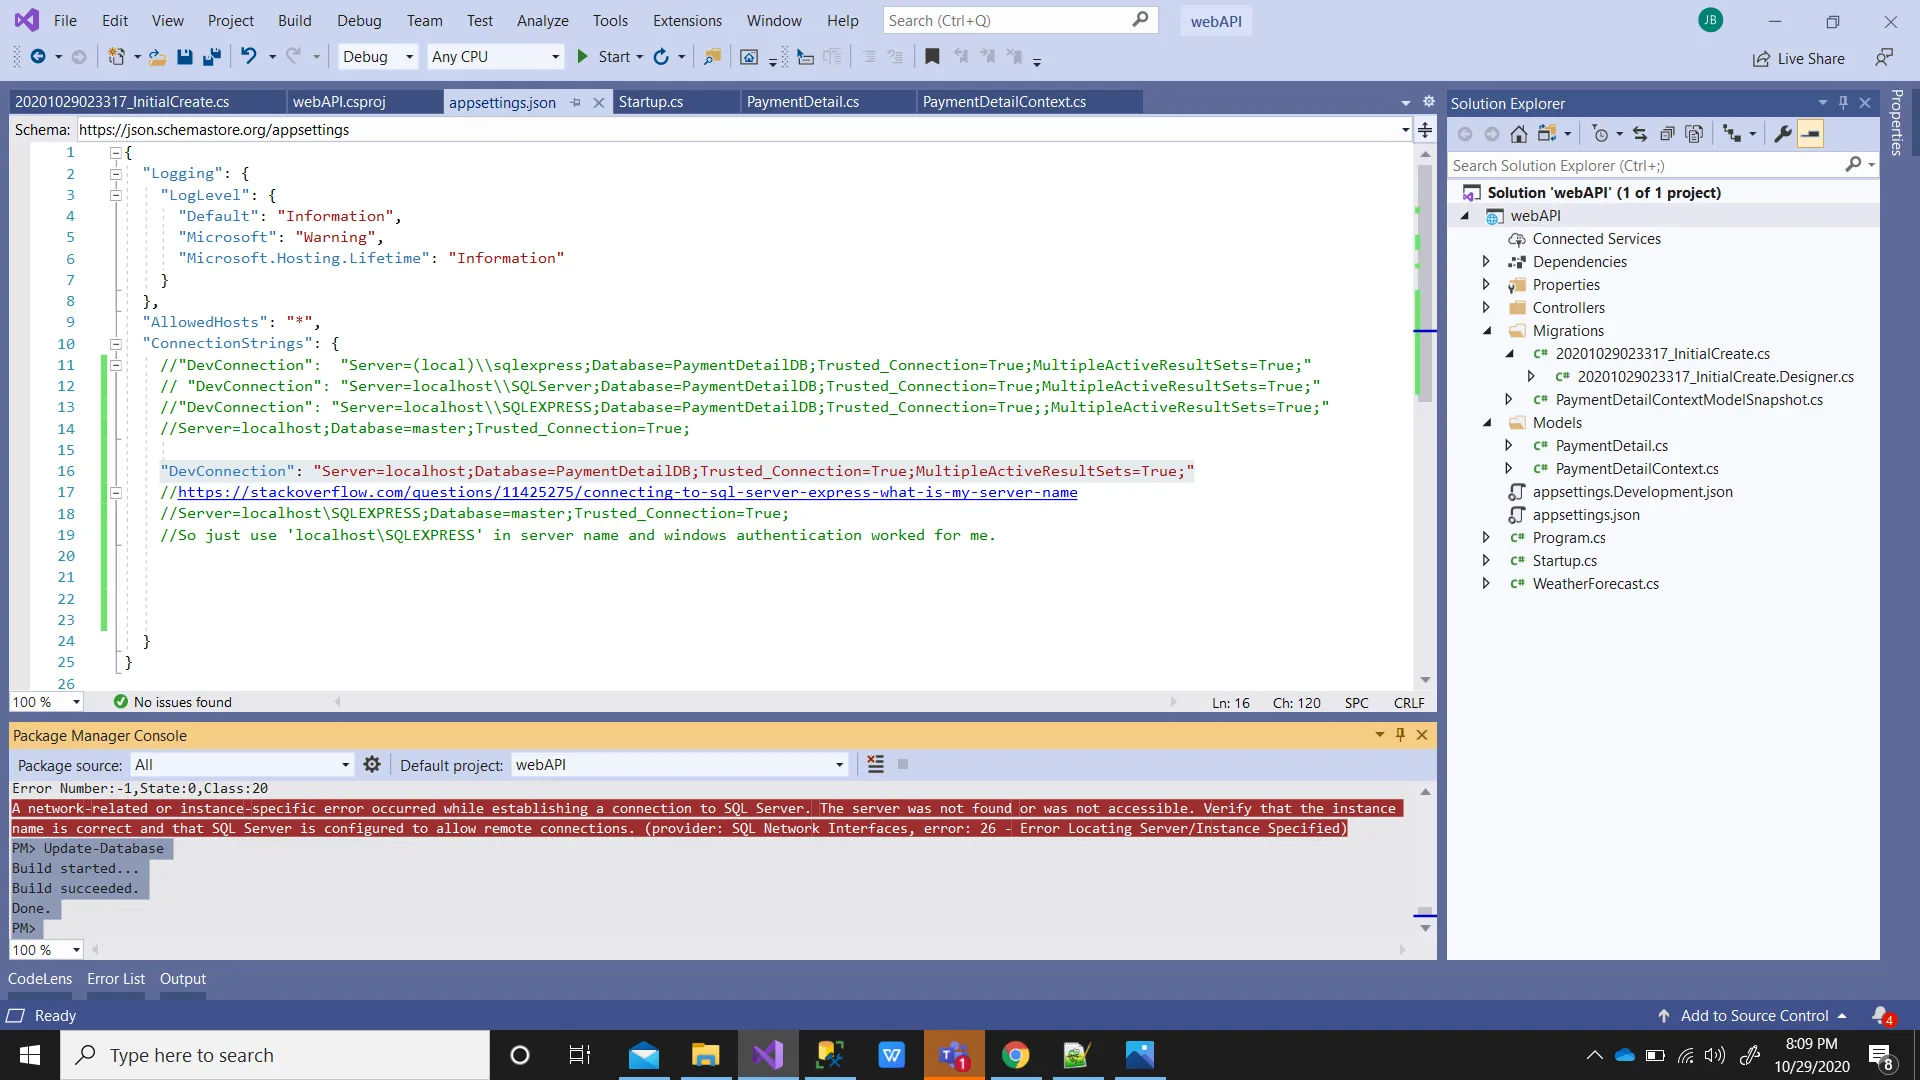Switch to the PaymentDetail.cs tab
Viewport: 1920px width, 1080px height.
coord(803,102)
